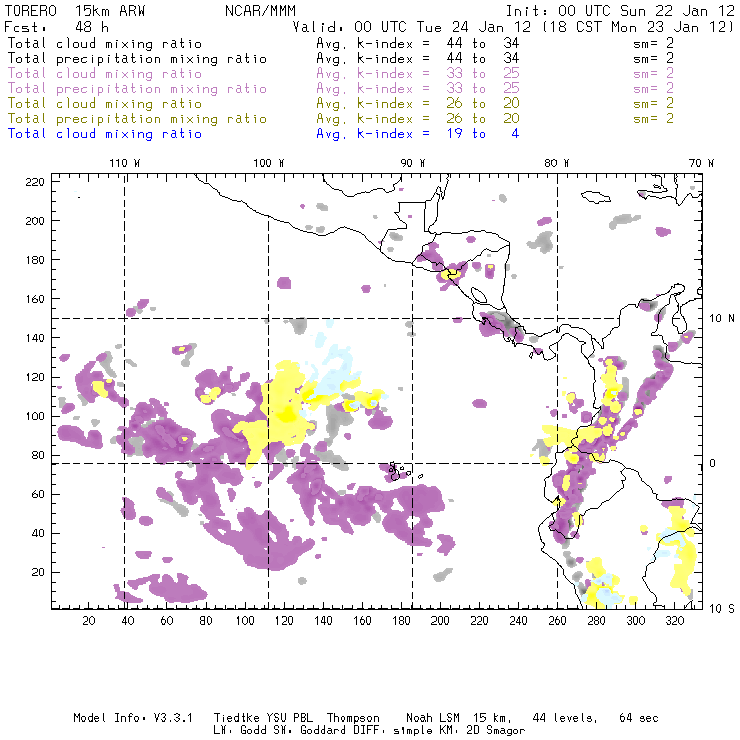Click "40" on the vertical axis
740x740 pixels.
[38, 533]
